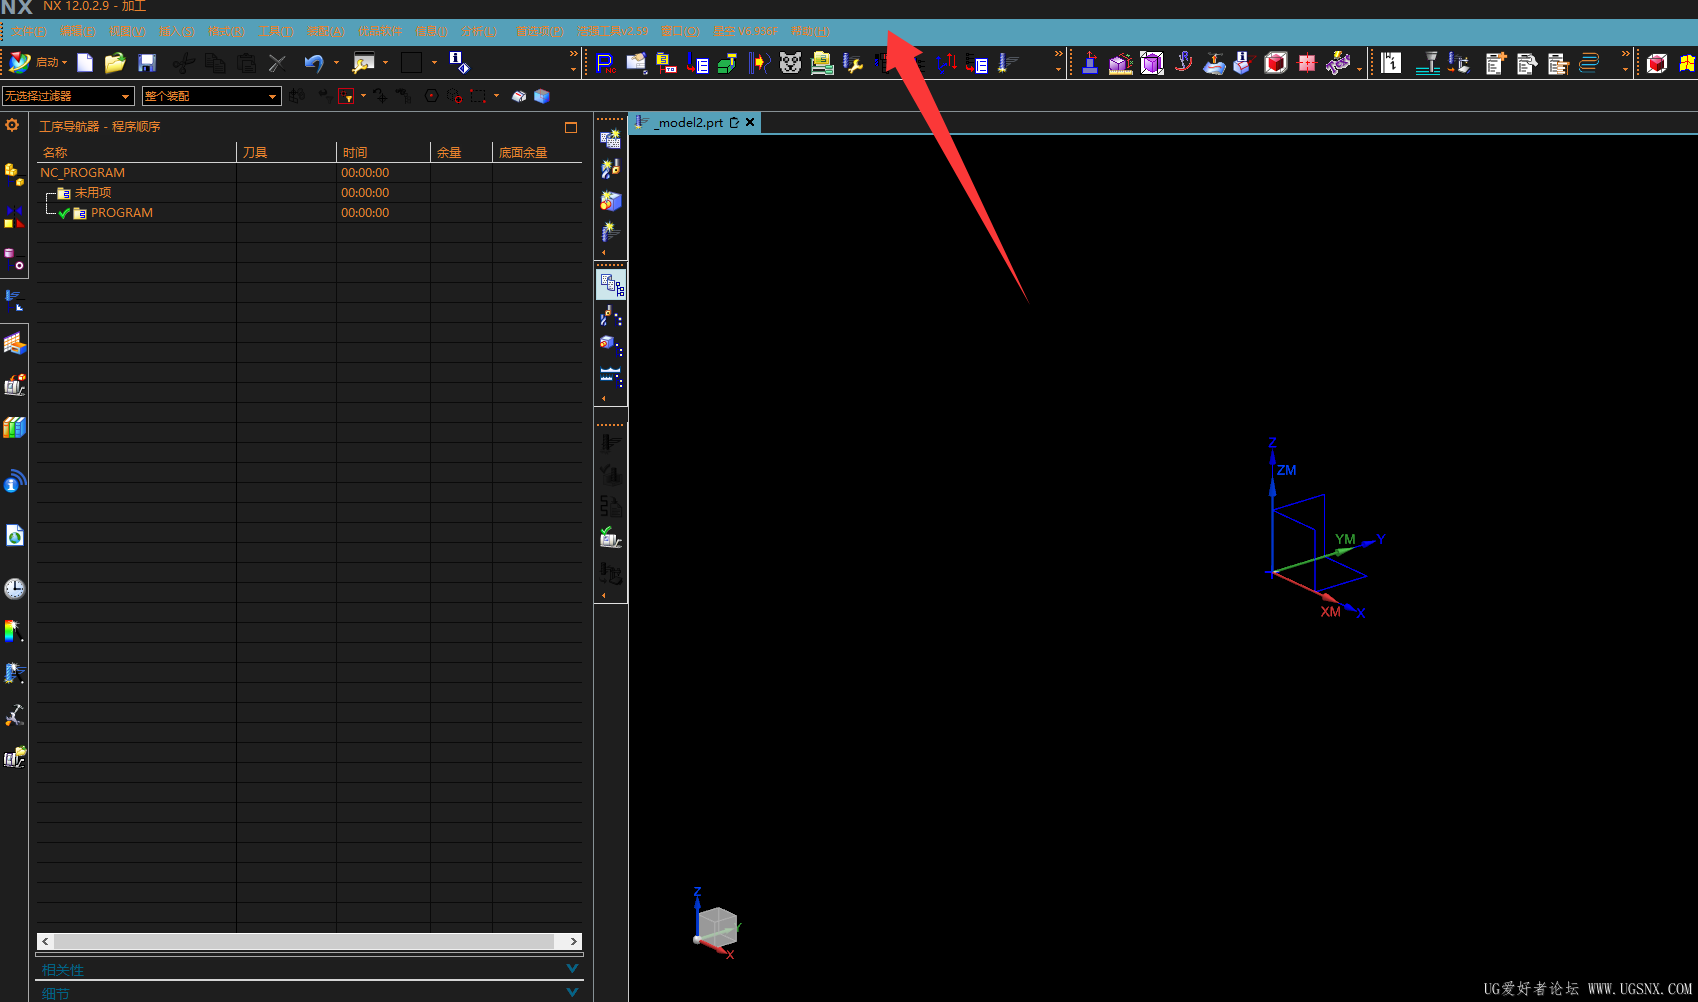Click the navigator settings gear icon
Viewport: 1698px width, 1002px height.
click(12, 125)
